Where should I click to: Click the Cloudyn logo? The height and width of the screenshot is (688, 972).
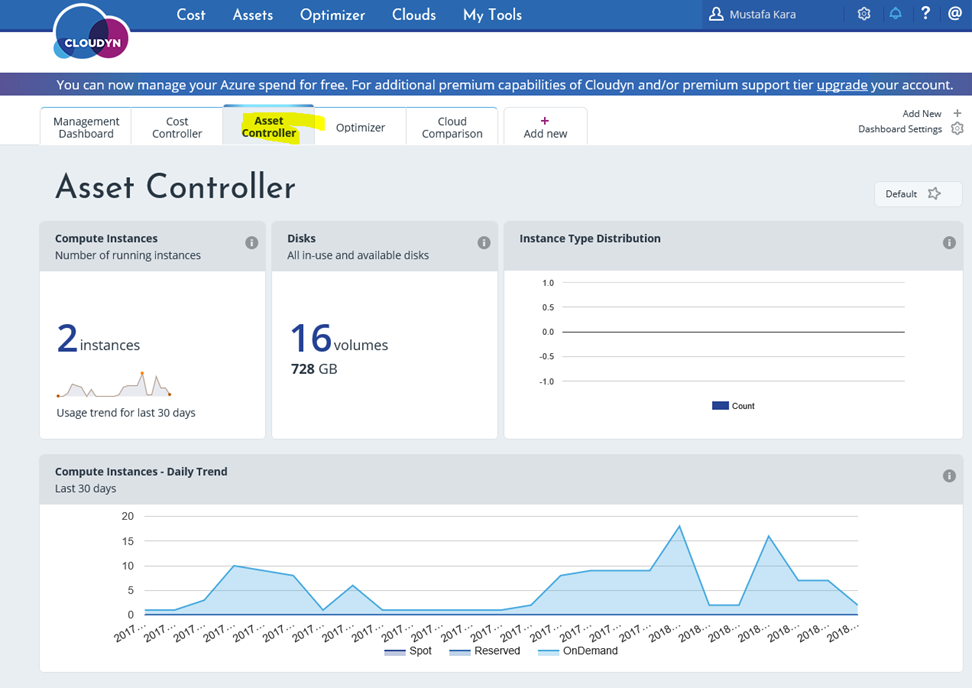click(x=91, y=32)
